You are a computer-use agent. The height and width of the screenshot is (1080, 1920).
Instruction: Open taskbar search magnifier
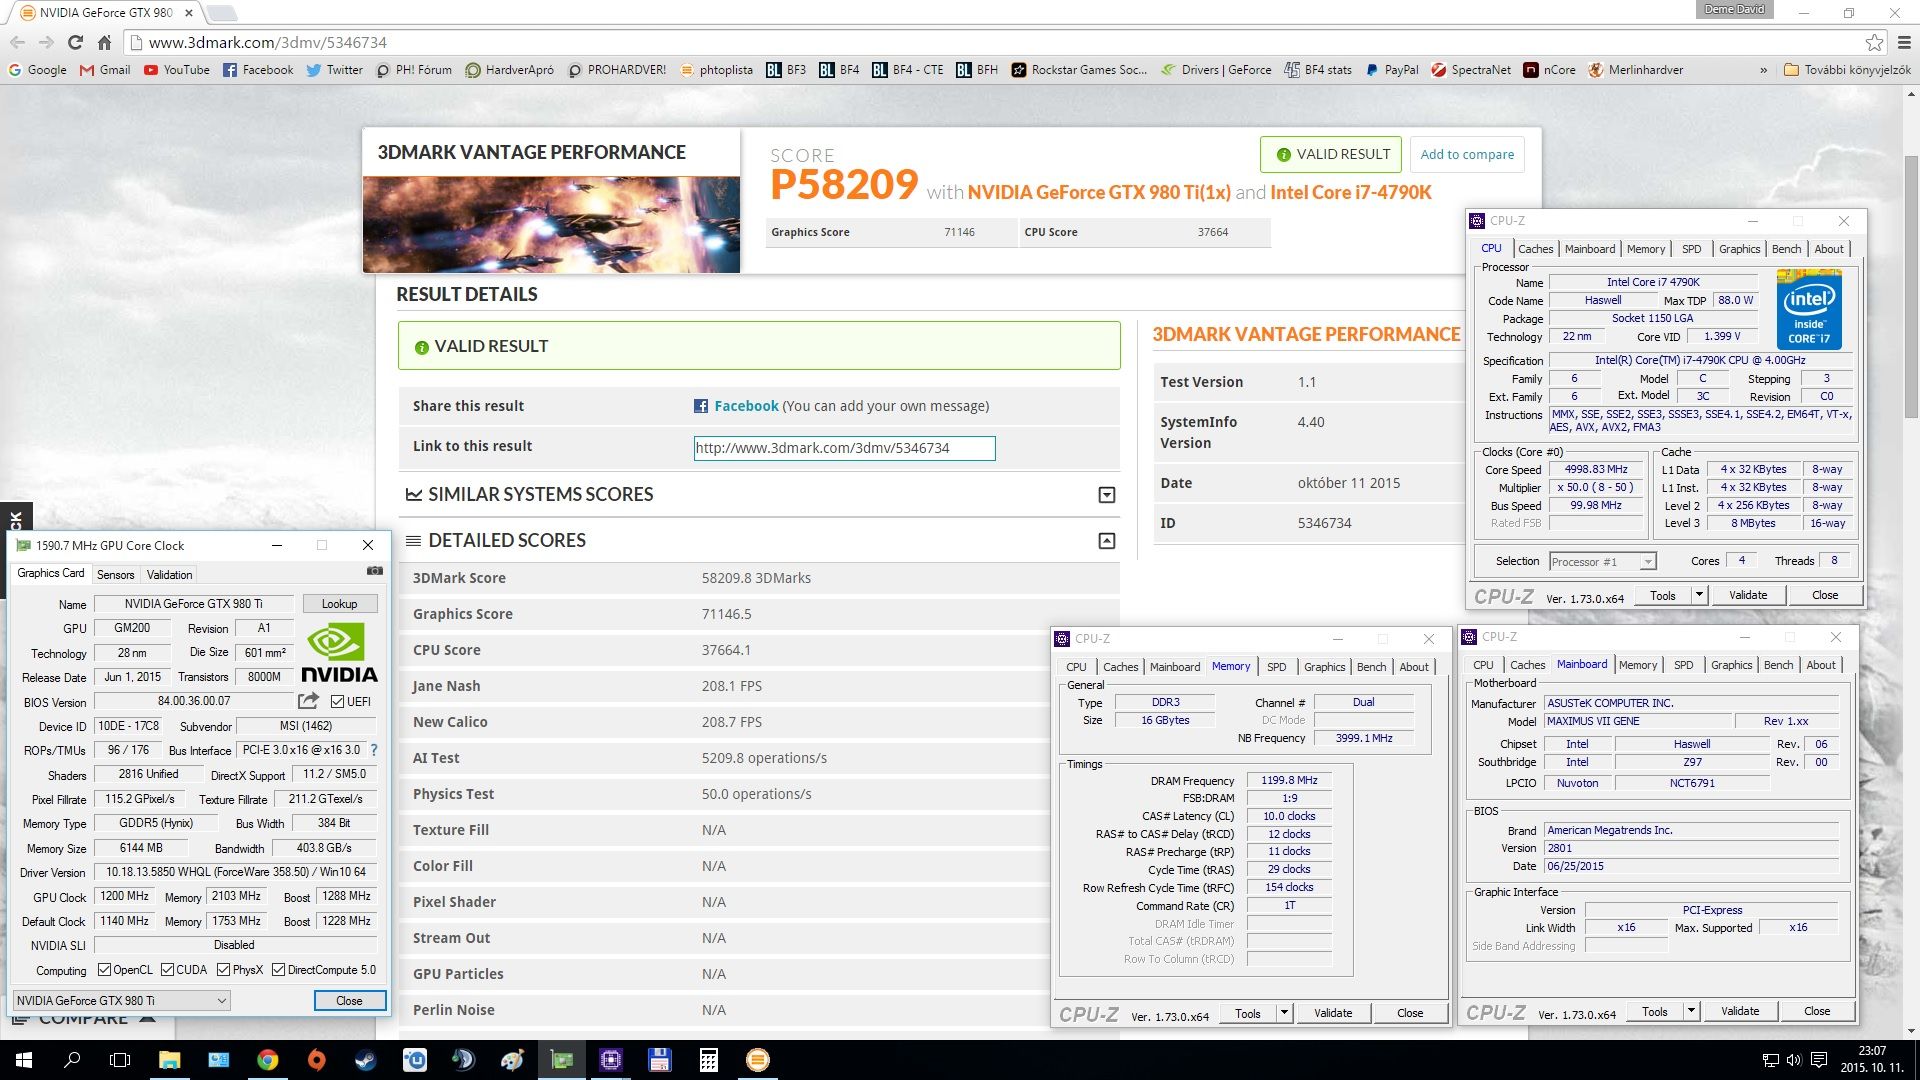tap(72, 1060)
